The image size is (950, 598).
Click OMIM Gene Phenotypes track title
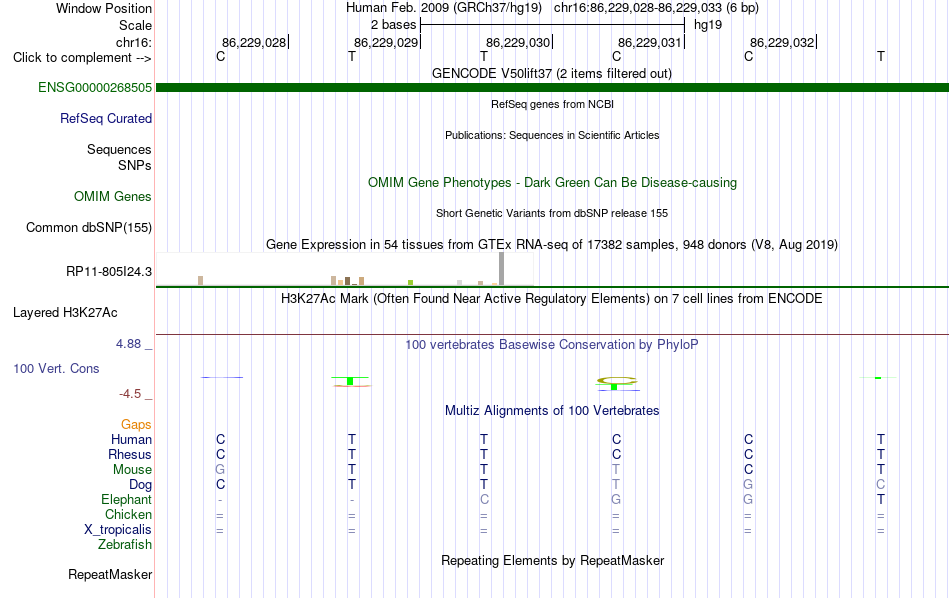tap(552, 182)
